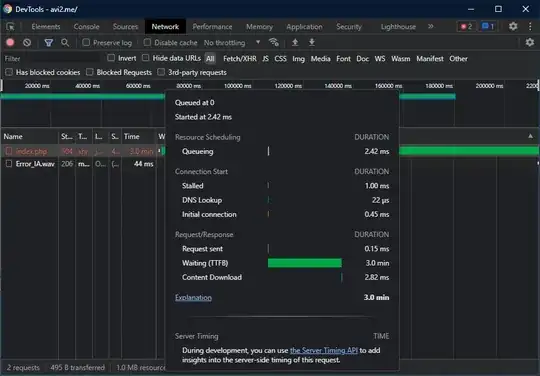Open the Explanation link
This screenshot has height=376, width=540.
[193, 297]
